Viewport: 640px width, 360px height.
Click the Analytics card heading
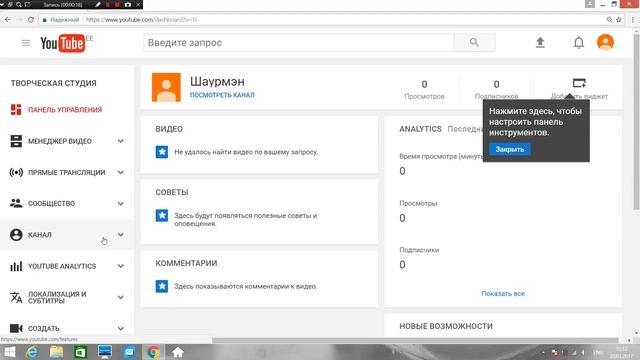click(420, 129)
